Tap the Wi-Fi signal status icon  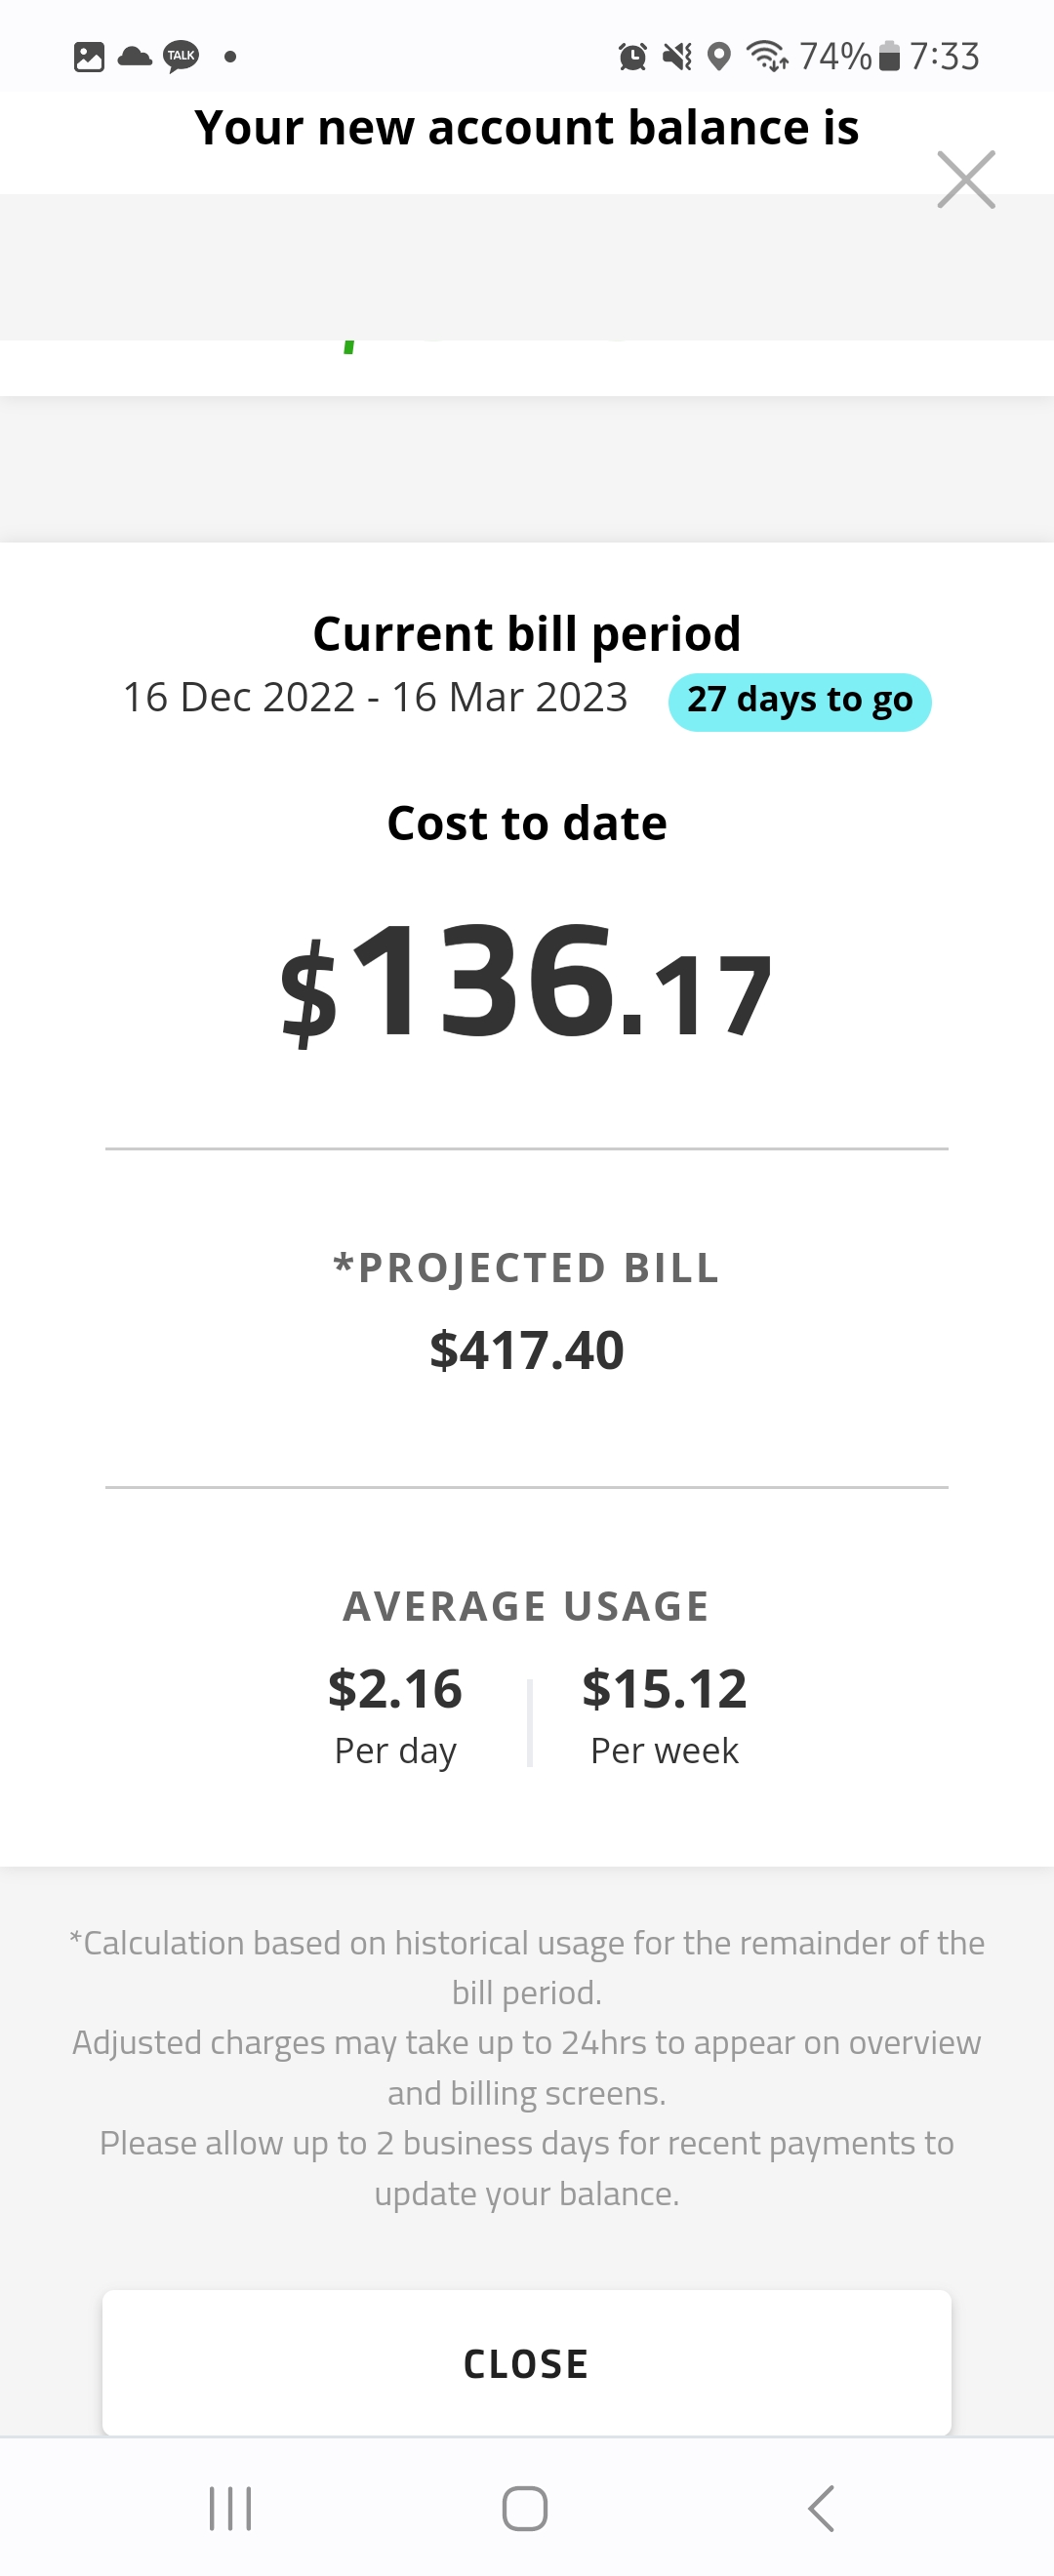(x=767, y=57)
